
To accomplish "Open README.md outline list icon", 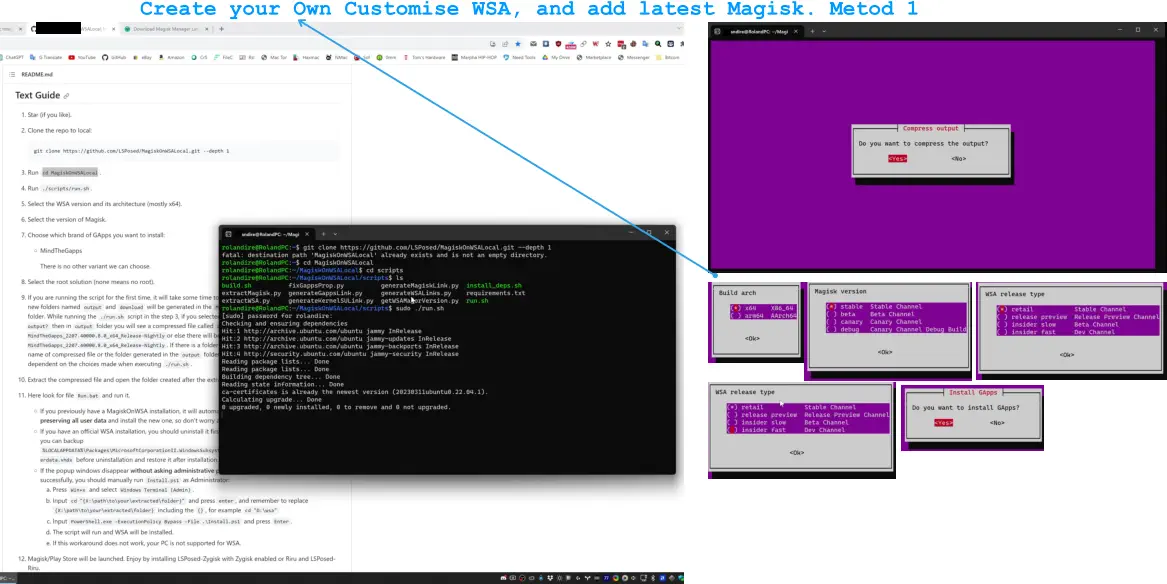I will coord(10,75).
